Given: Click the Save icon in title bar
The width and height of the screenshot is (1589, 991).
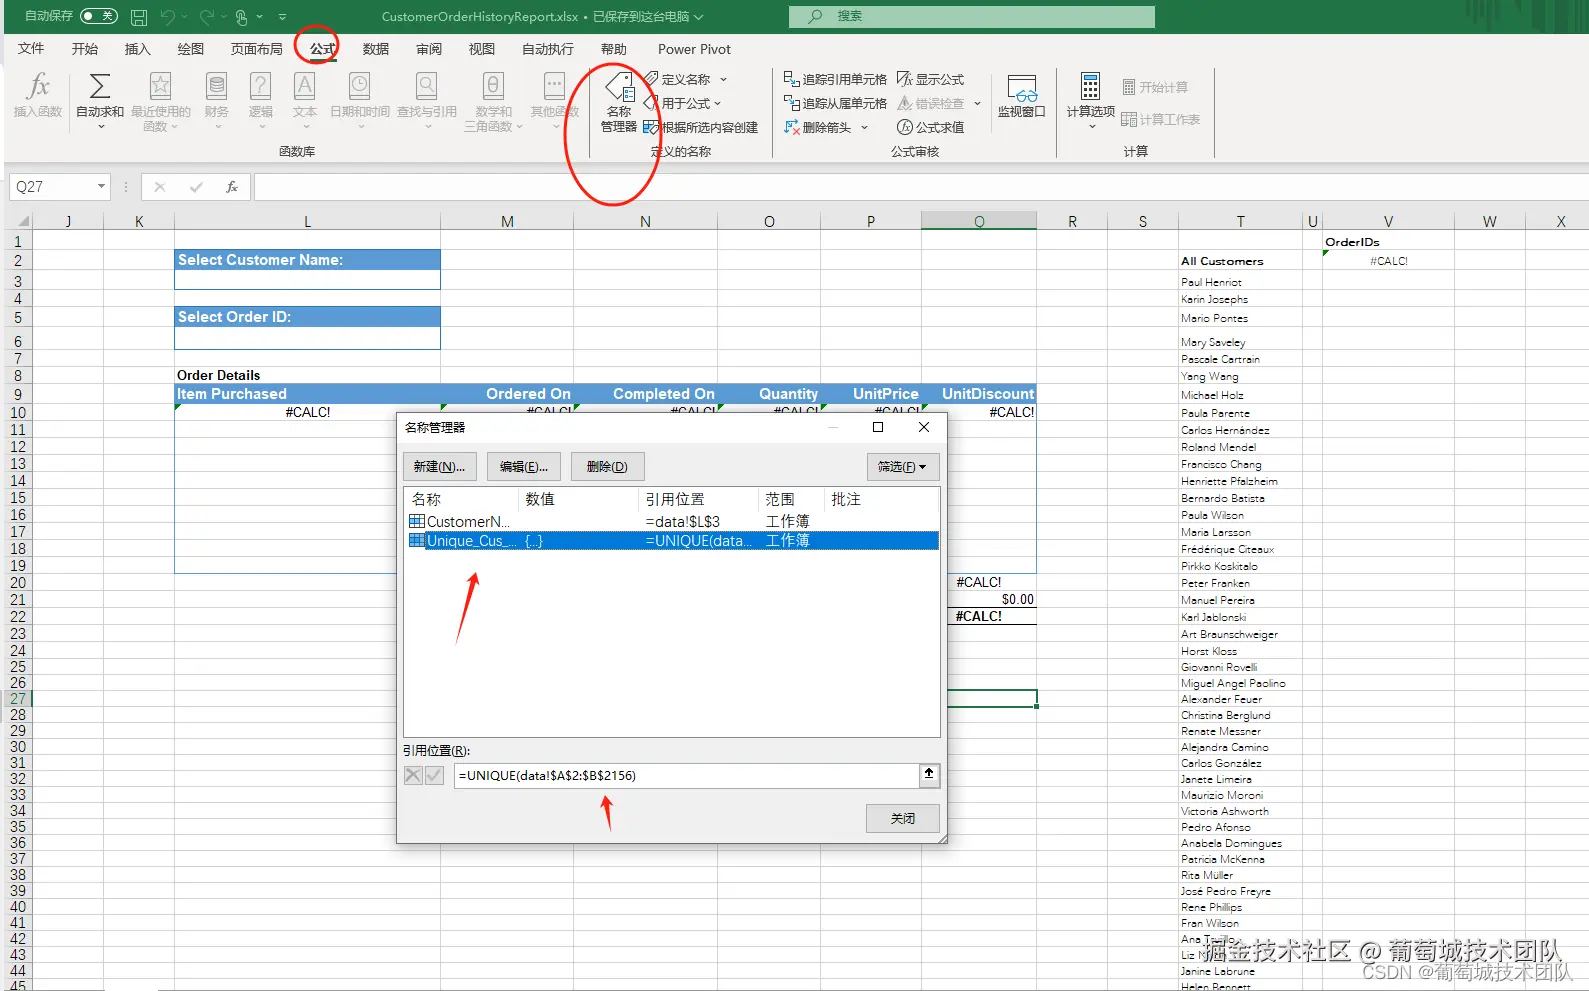Looking at the screenshot, I should coord(139,17).
